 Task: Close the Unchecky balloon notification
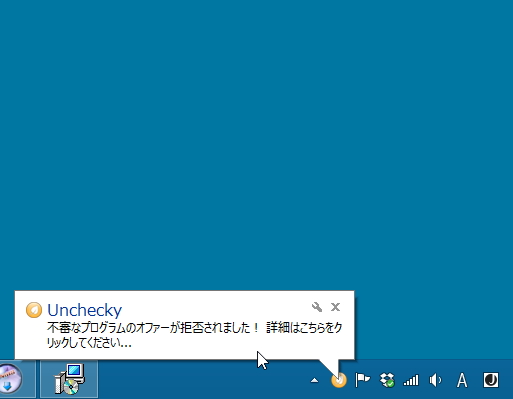point(335,307)
